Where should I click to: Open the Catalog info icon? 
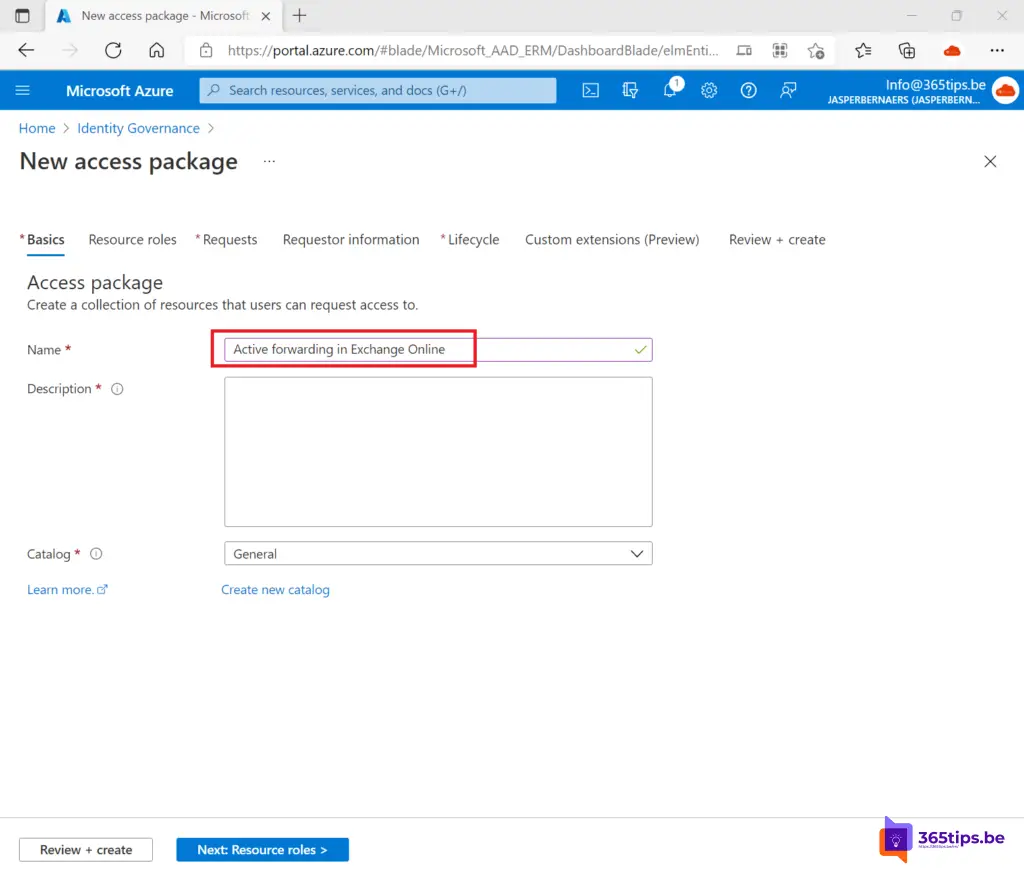coord(96,554)
